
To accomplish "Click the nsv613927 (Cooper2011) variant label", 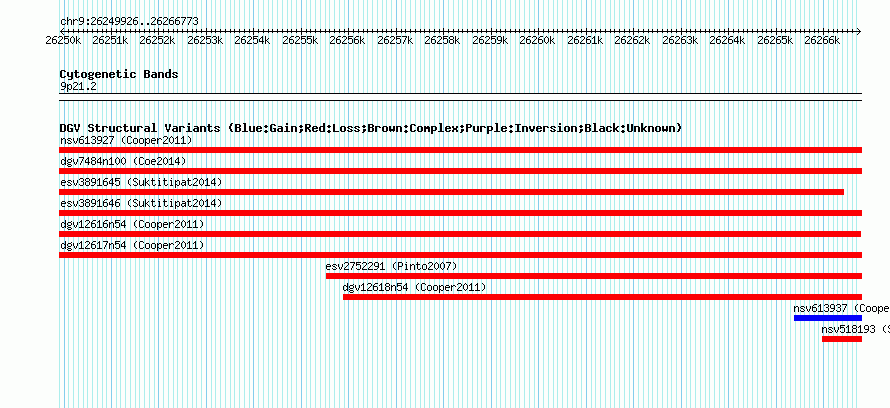I will pyautogui.click(x=126, y=140).
